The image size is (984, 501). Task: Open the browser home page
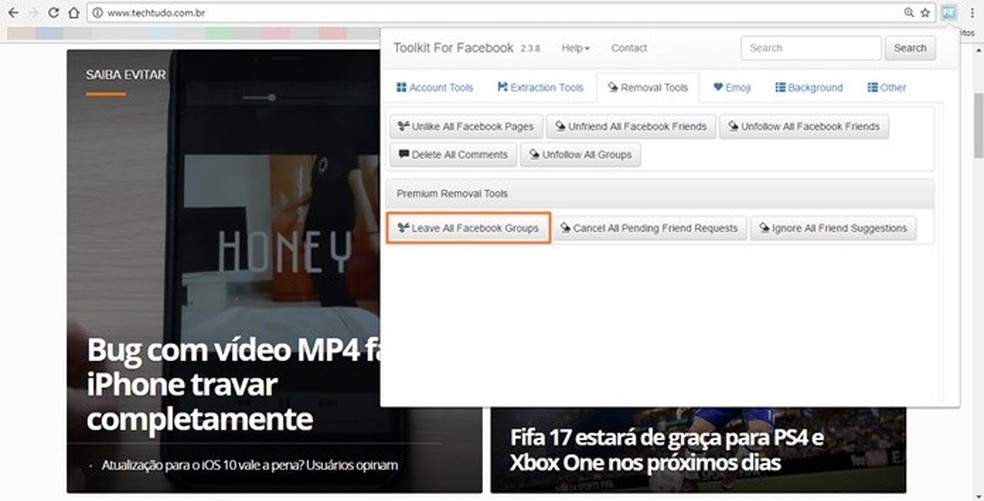(73, 13)
